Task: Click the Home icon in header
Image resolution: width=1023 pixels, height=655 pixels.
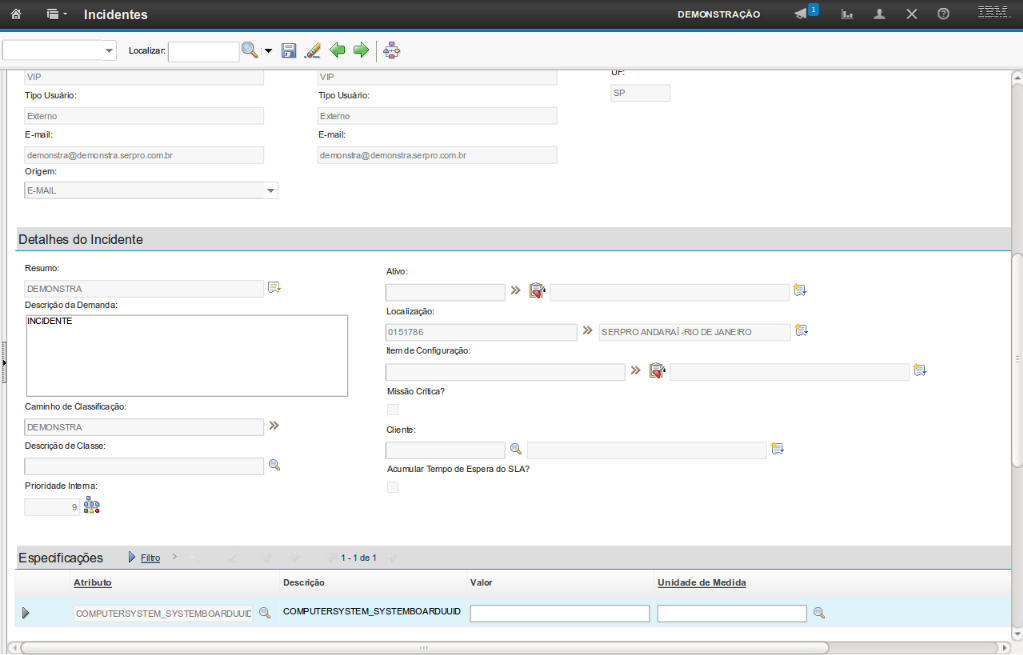Action: click(x=15, y=14)
